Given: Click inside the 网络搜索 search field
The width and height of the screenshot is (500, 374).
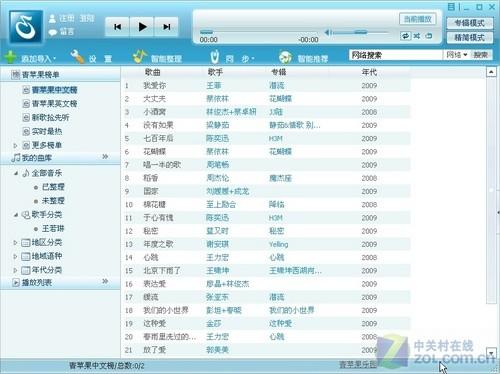Looking at the screenshot, I should (x=396, y=55).
